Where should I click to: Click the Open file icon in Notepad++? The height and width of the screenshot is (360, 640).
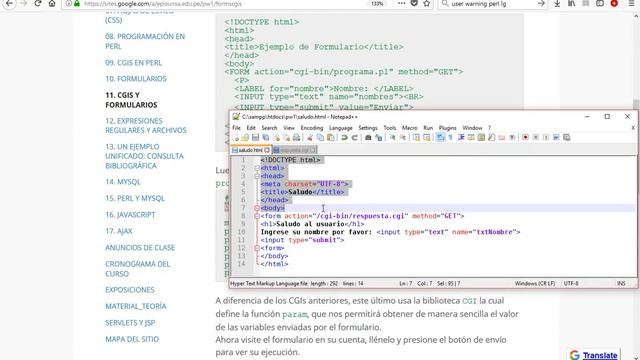click(x=245, y=138)
